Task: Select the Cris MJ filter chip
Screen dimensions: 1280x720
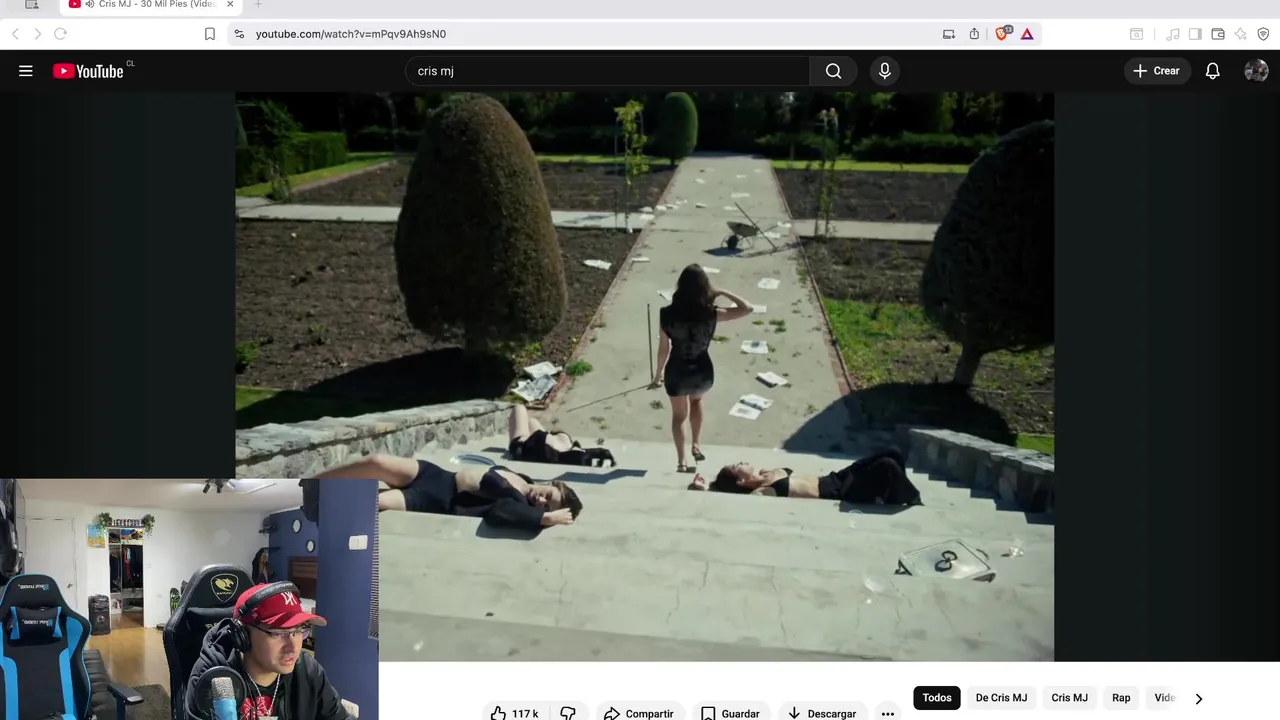Action: [1069, 698]
